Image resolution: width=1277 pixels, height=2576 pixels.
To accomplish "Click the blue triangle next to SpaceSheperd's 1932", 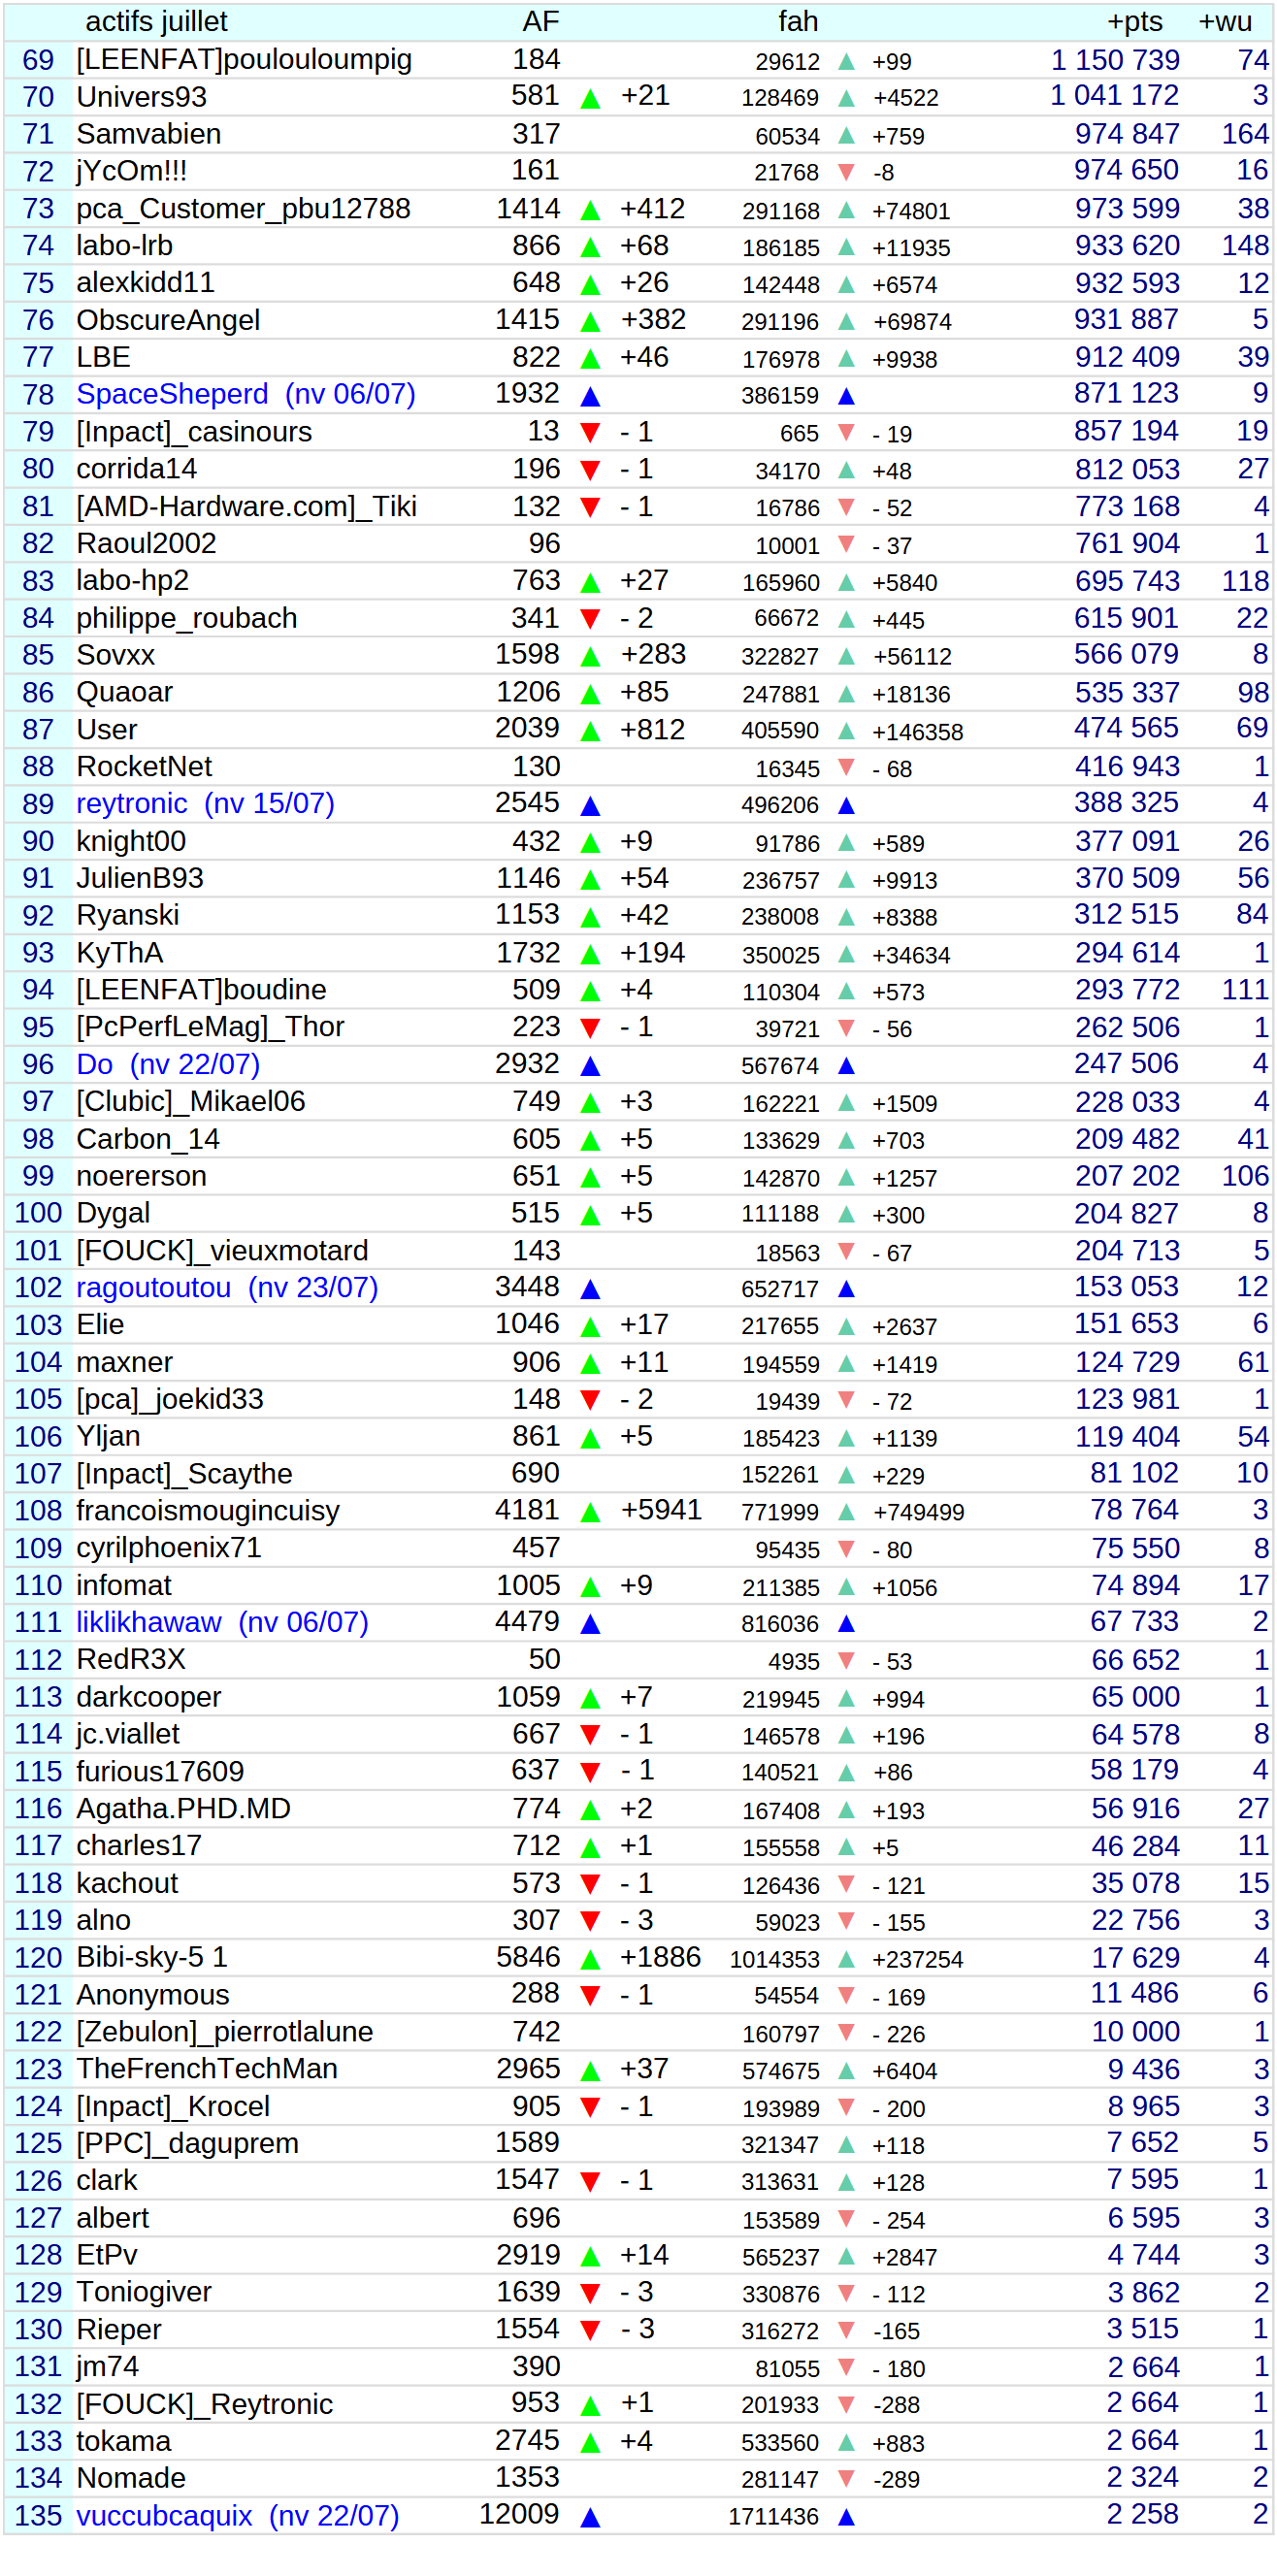I will coord(590,396).
